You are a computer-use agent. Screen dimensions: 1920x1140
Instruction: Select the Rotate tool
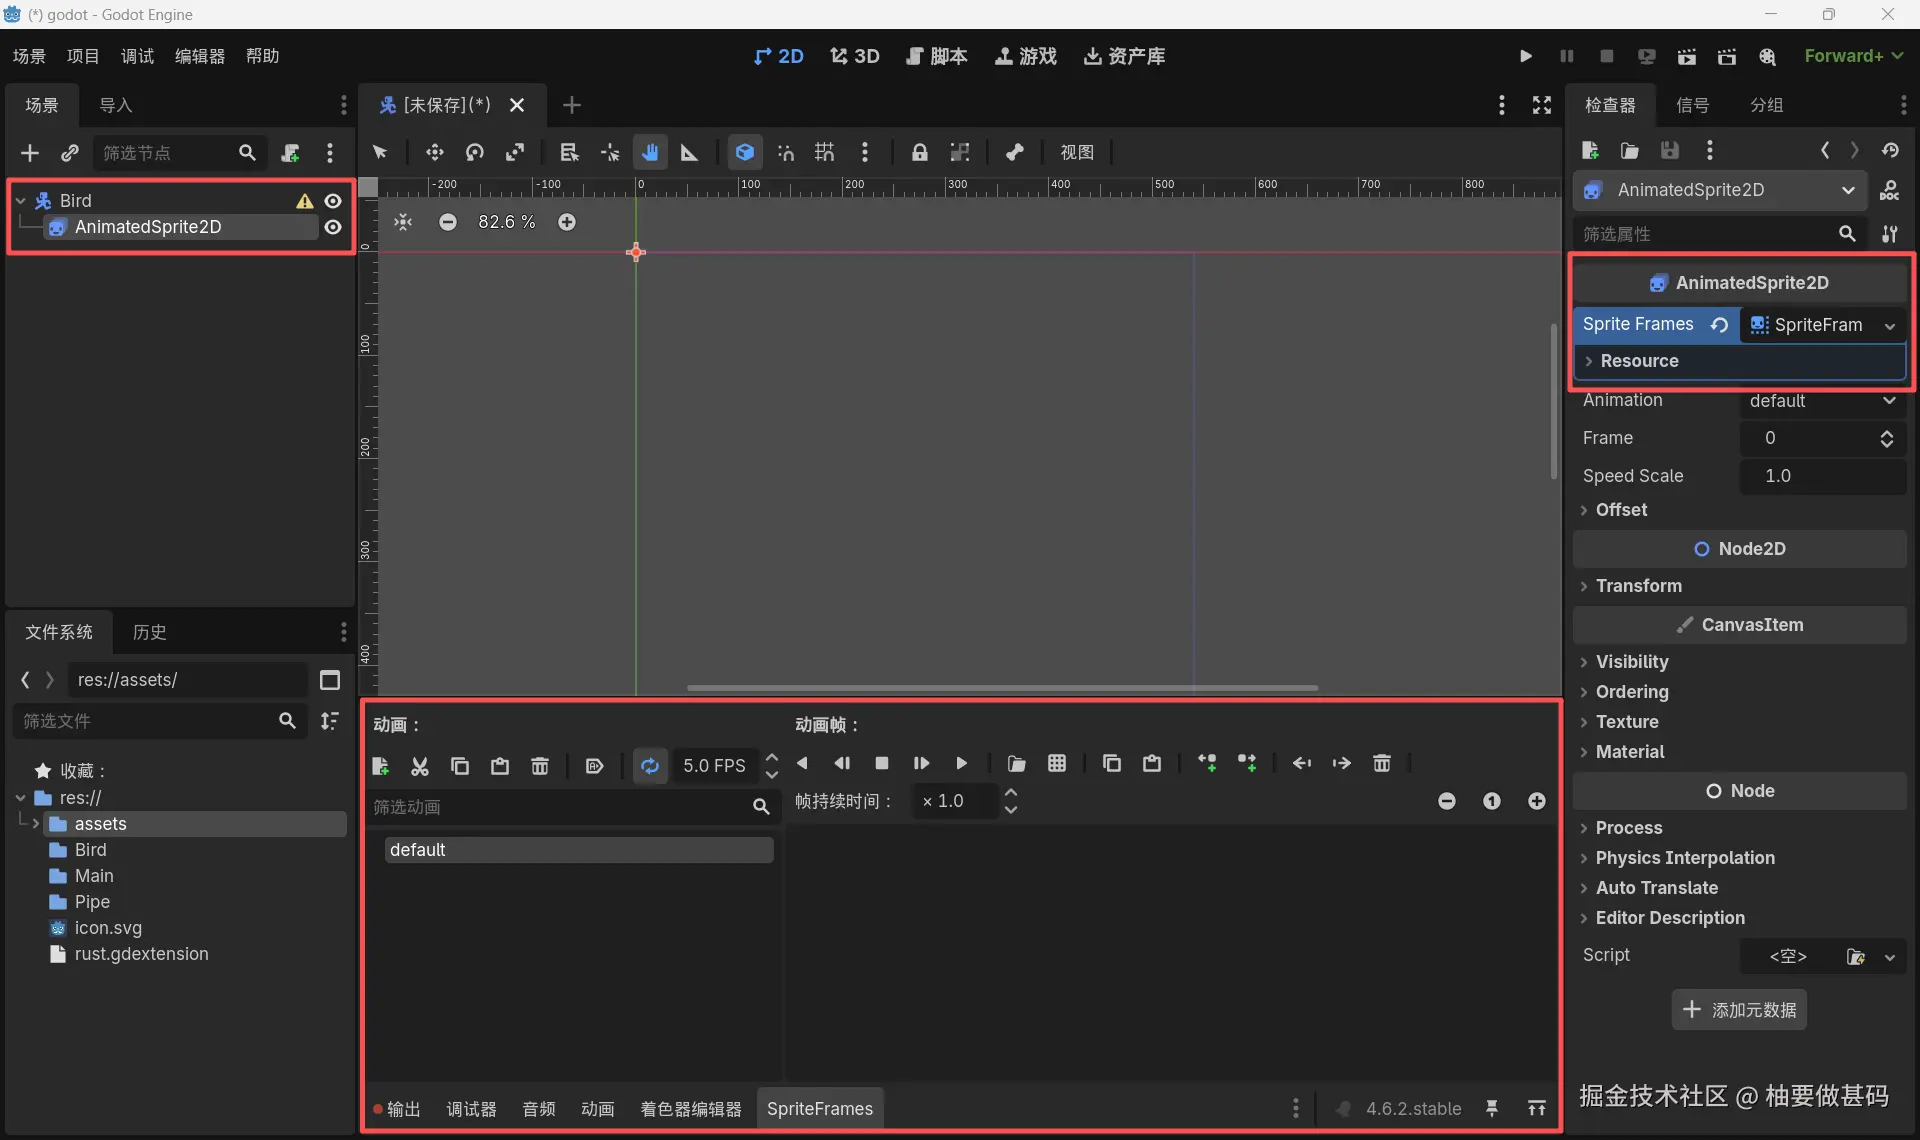pyautogui.click(x=475, y=152)
